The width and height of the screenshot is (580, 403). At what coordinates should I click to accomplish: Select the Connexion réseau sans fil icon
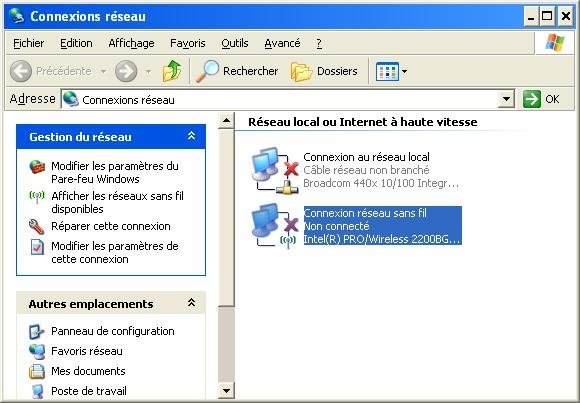click(275, 226)
